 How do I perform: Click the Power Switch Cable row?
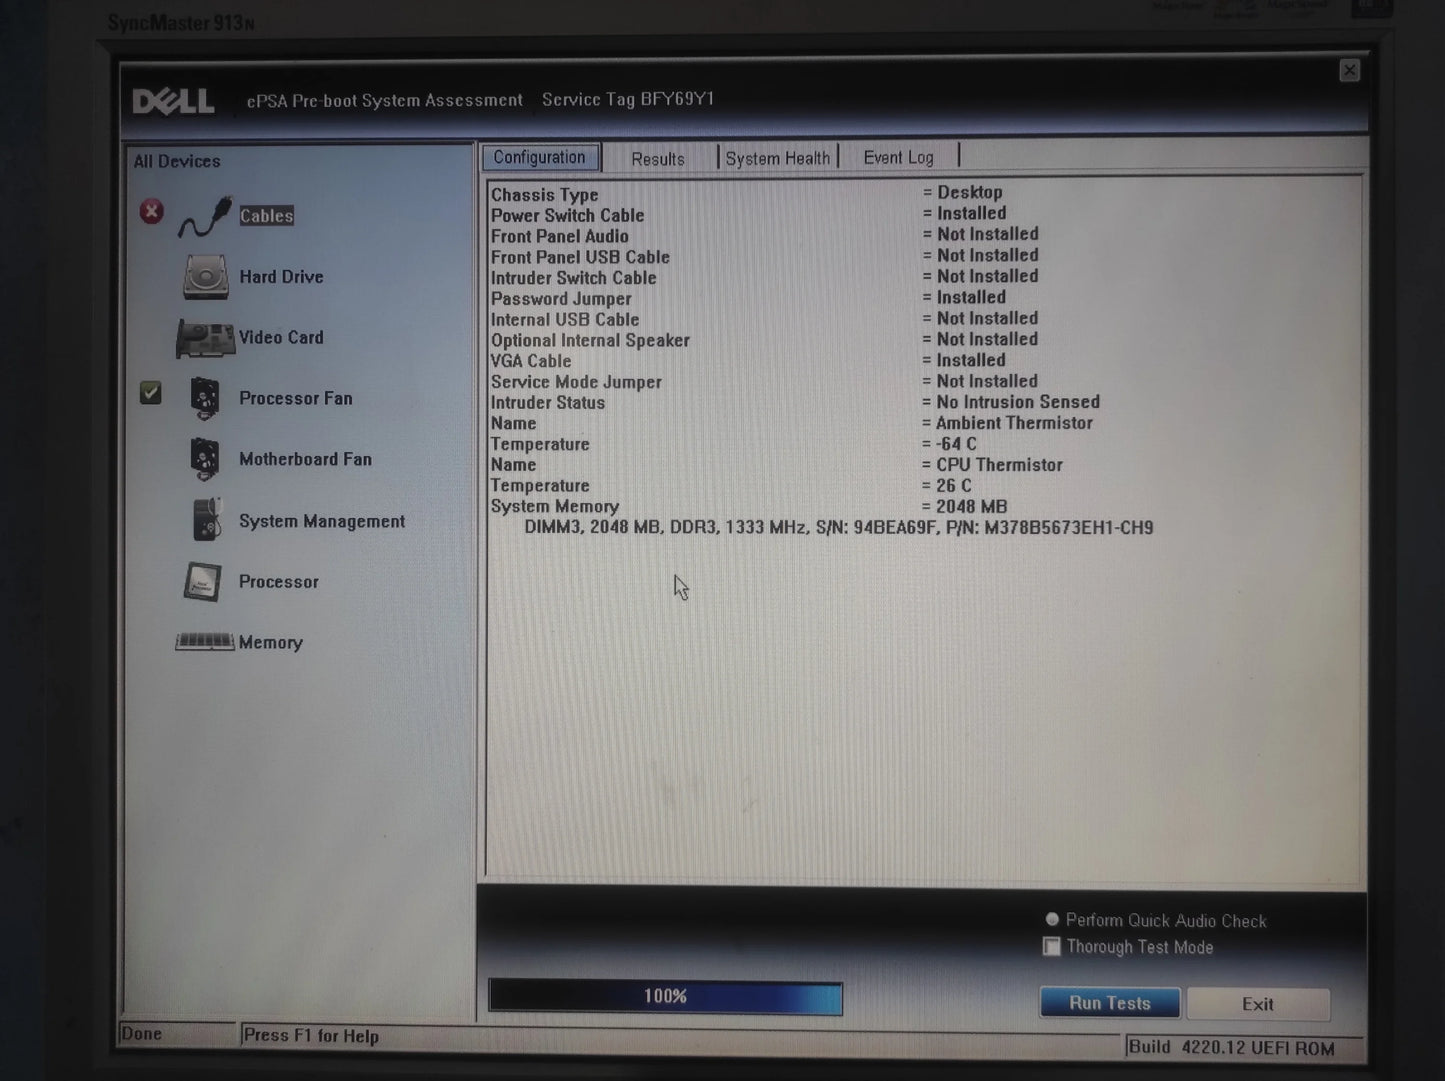pos(749,215)
